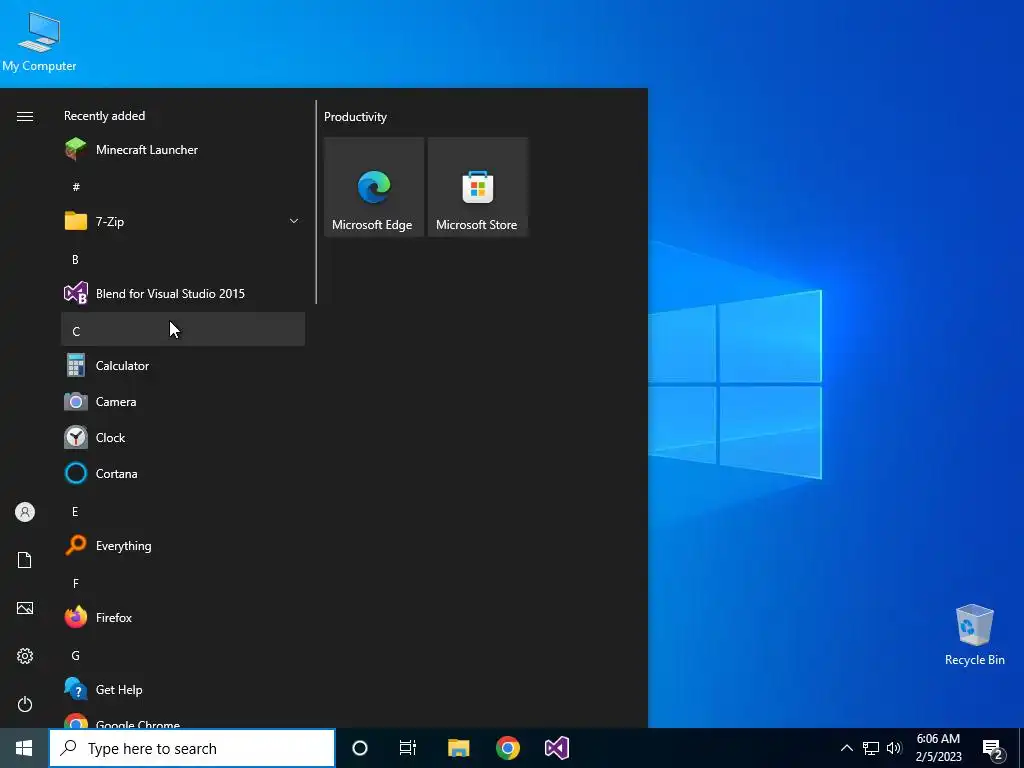This screenshot has height=768, width=1024.
Task: Open Settings gear in Start menu
Action: 25,656
